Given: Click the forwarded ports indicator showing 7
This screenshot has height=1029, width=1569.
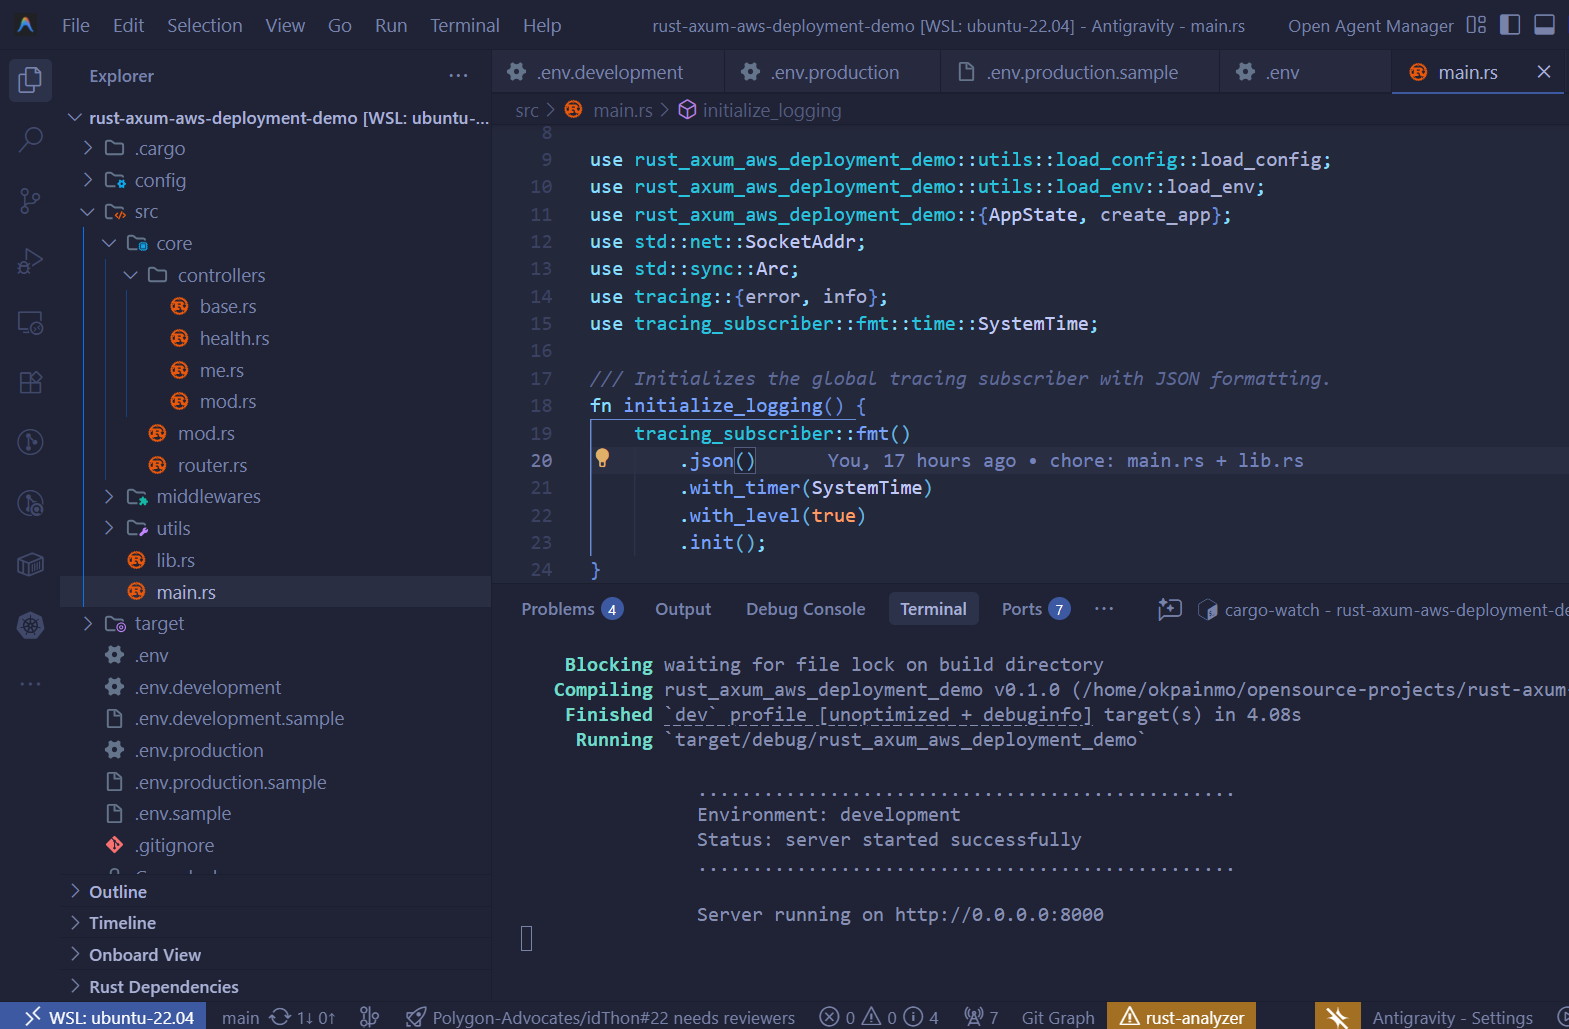Looking at the screenshot, I should [980, 1017].
